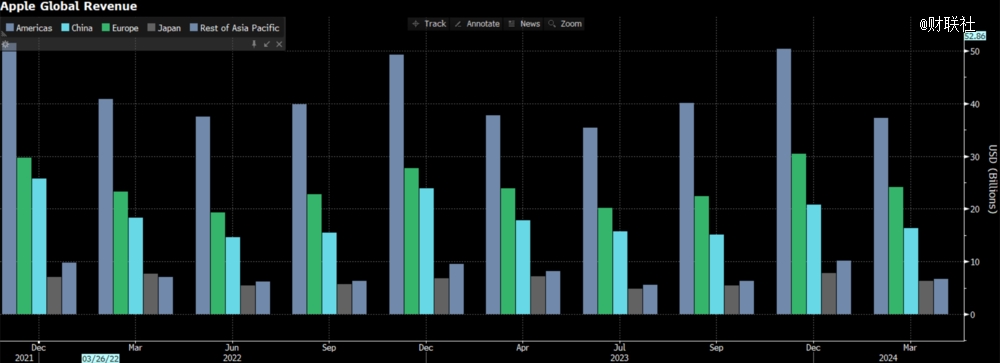
Task: Click the Europe bar for December 2021
Action: pyautogui.click(x=24, y=235)
